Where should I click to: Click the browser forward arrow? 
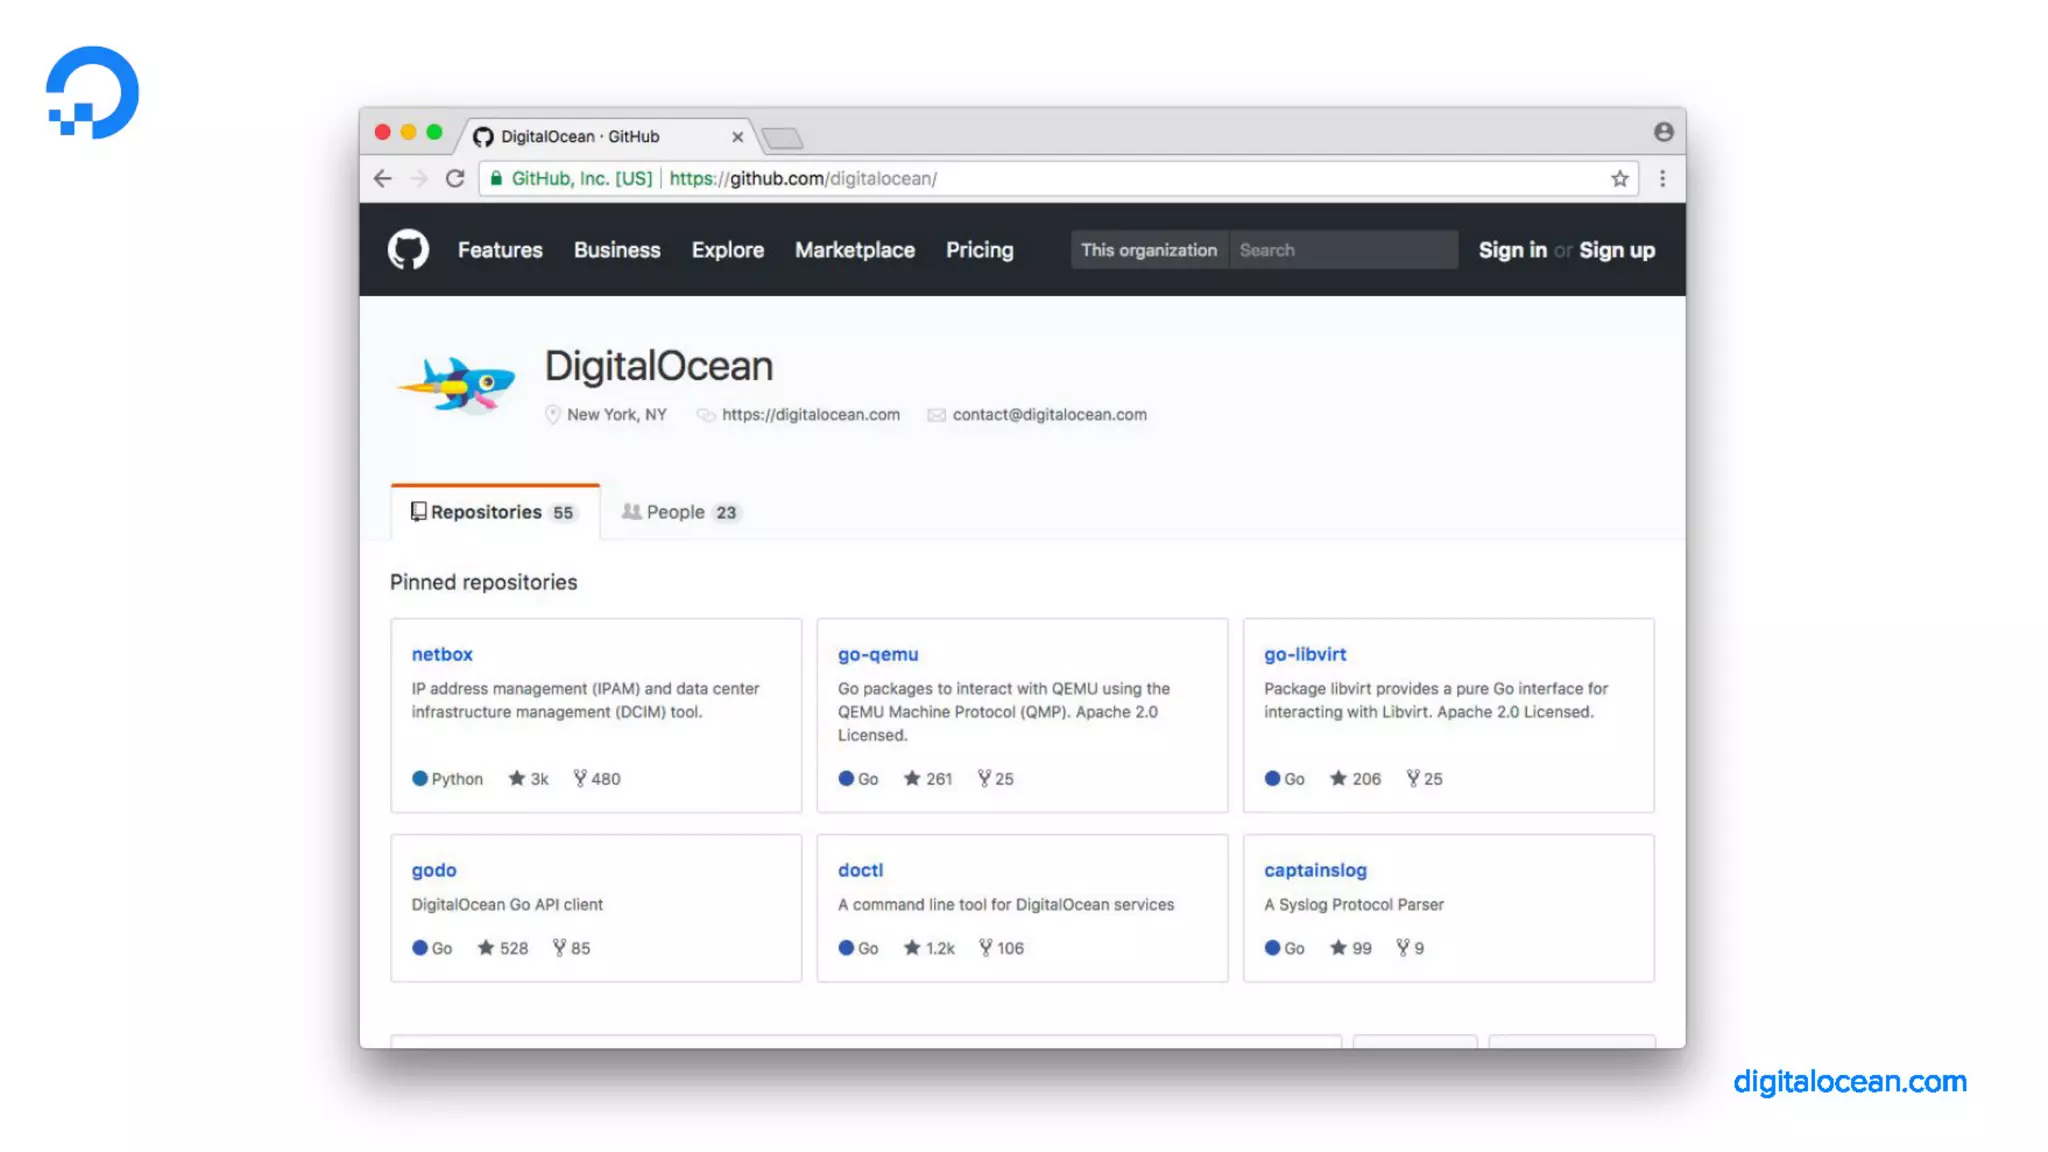[x=419, y=179]
